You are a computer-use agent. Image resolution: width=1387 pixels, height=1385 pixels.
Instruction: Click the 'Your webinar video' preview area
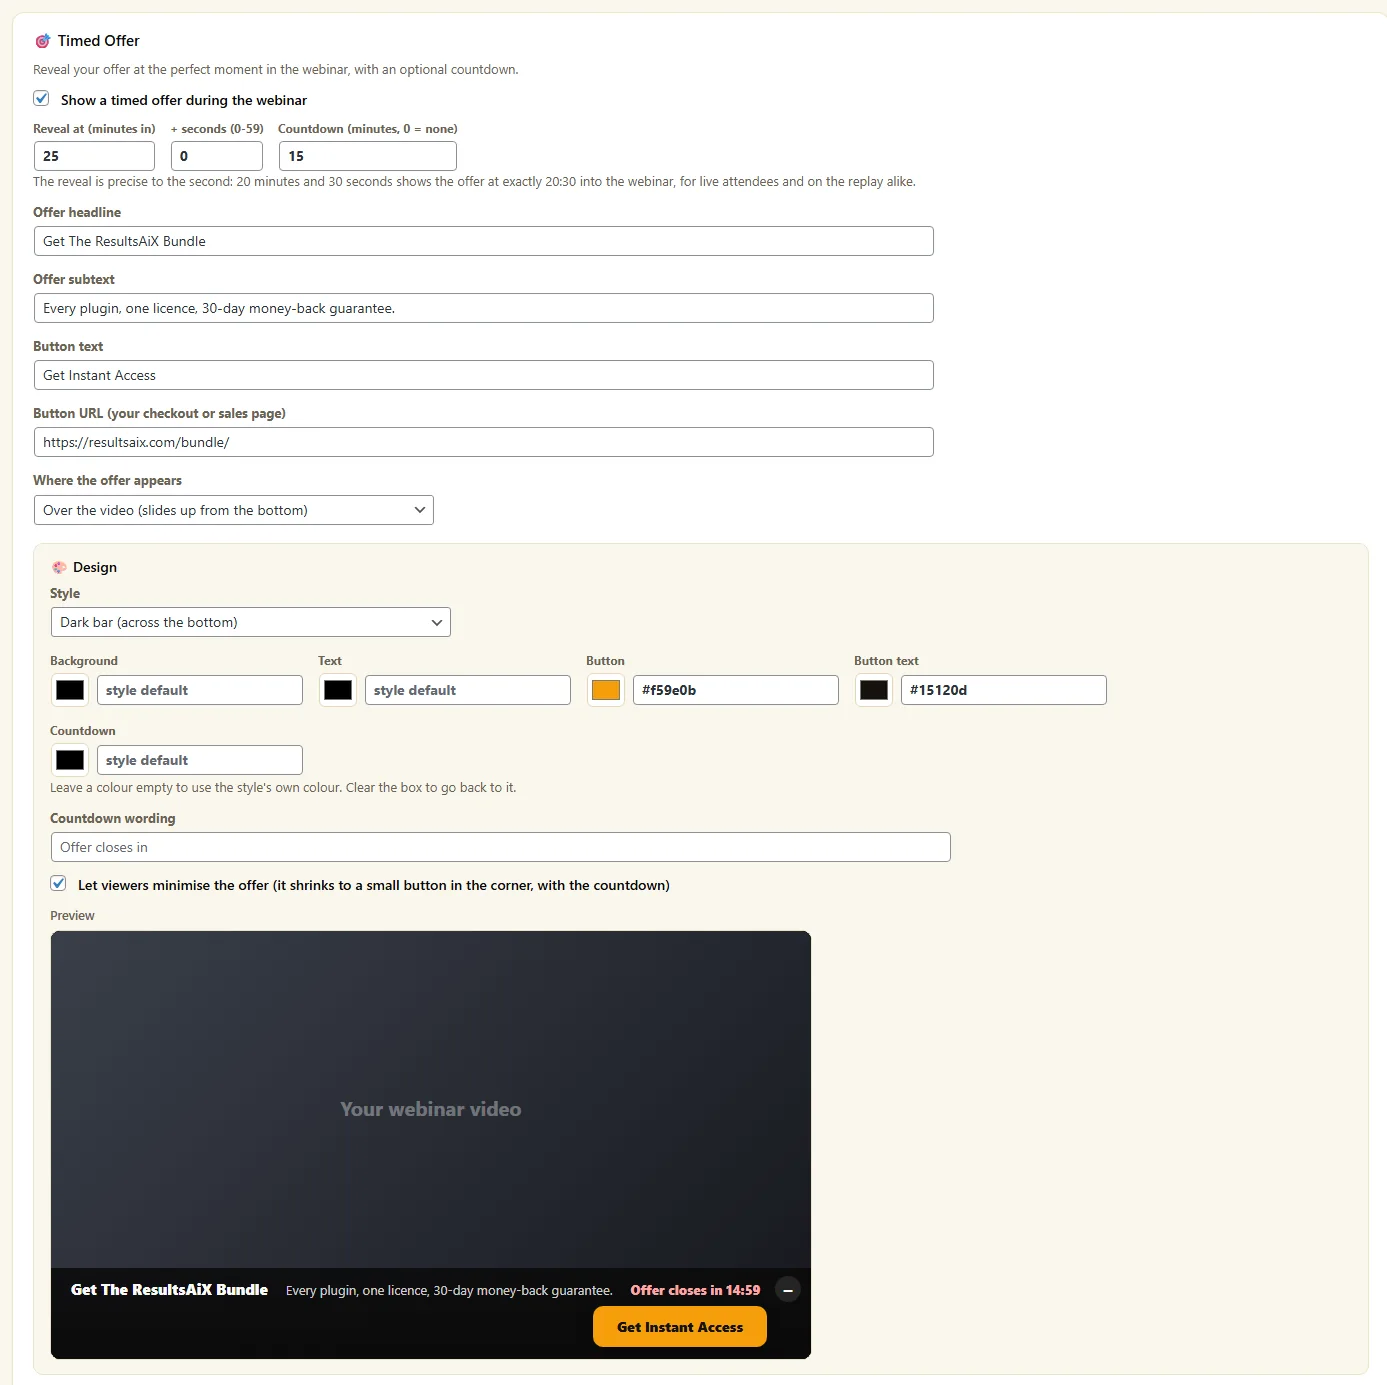(x=431, y=1109)
